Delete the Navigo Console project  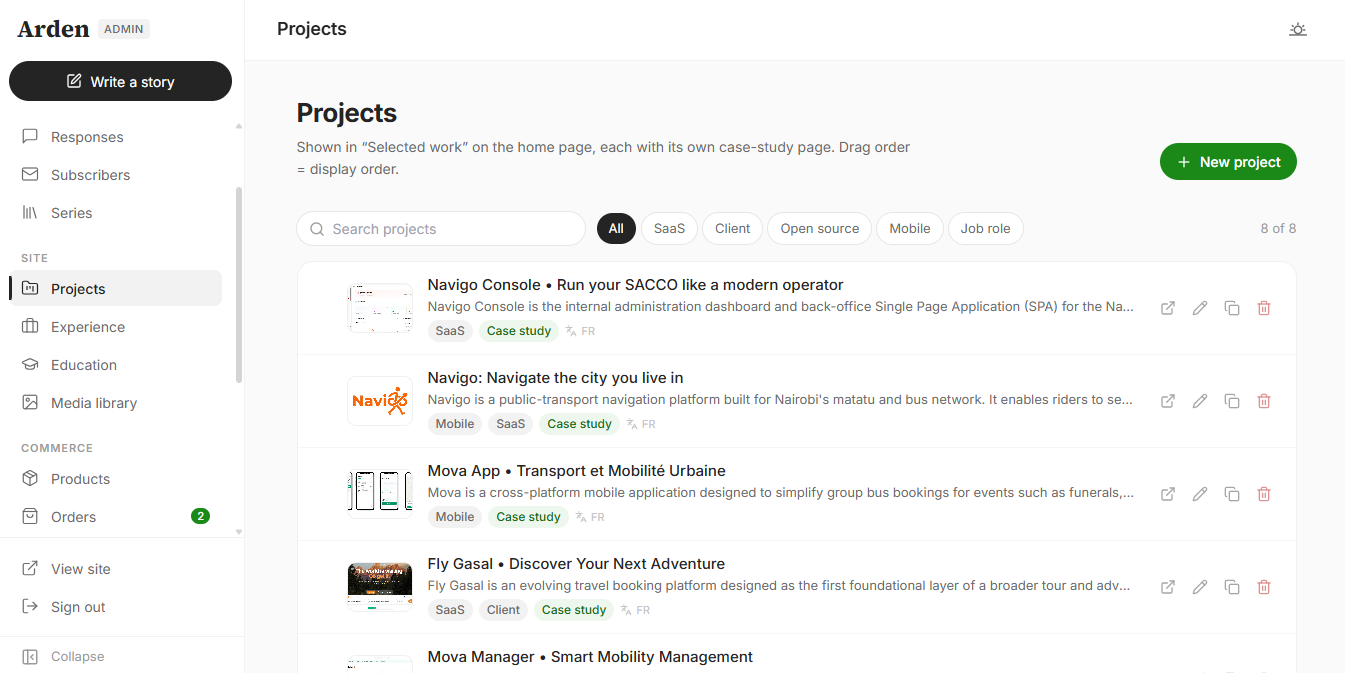[1264, 308]
